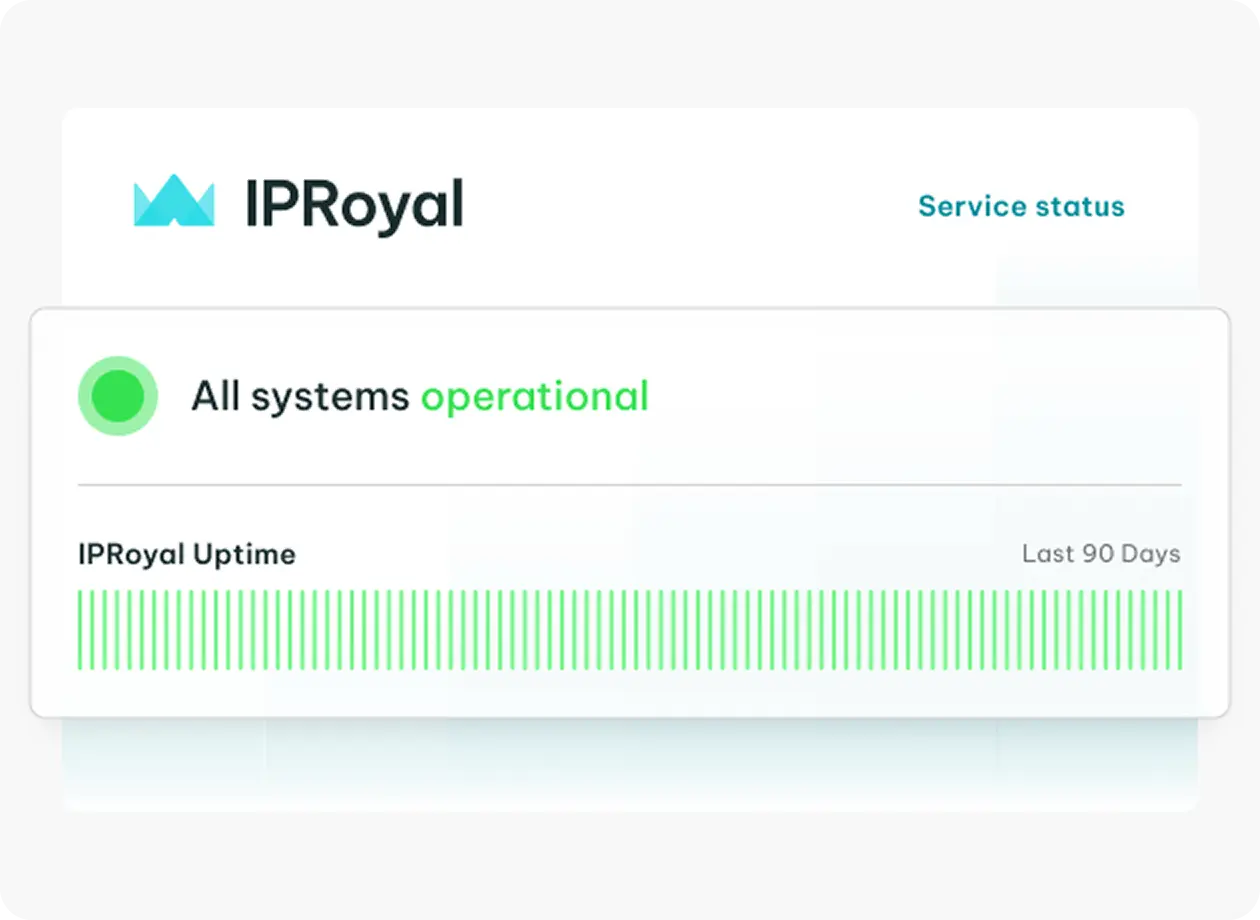The image size is (1260, 920).
Task: Click the green "operational" status word
Action: coord(535,397)
